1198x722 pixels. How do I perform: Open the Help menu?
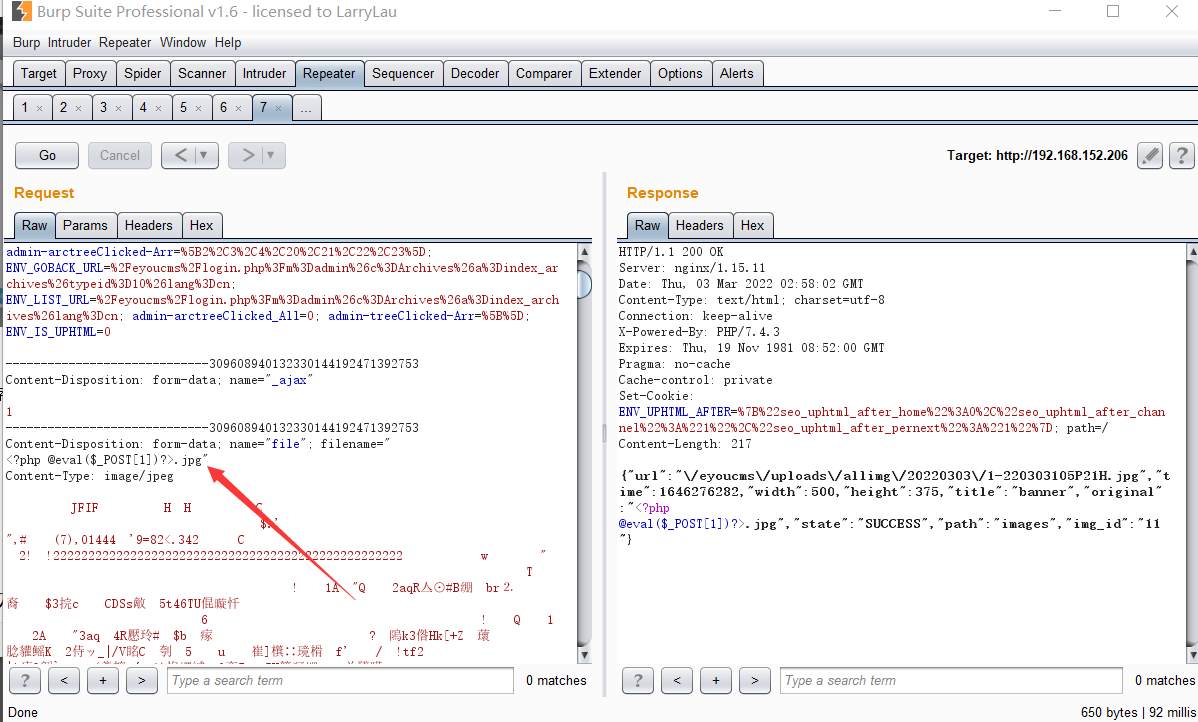click(228, 43)
